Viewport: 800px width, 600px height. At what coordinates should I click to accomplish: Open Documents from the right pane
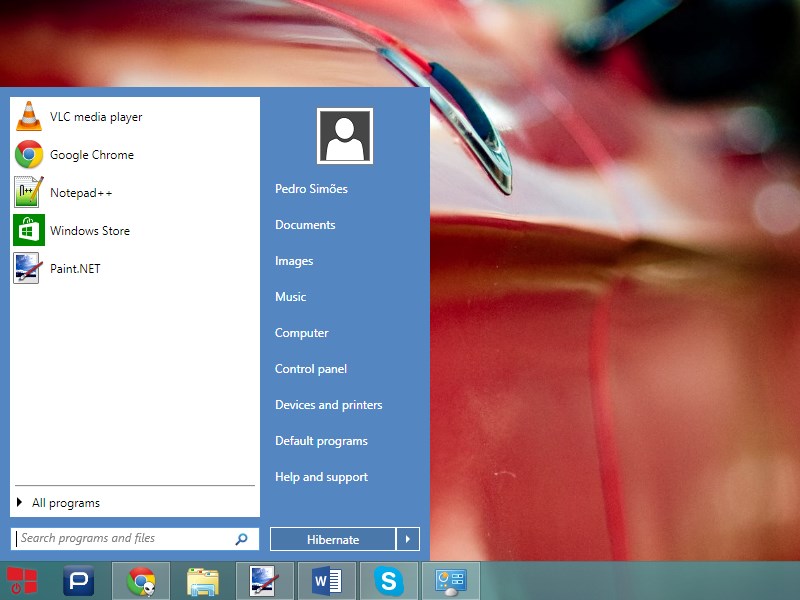pos(305,225)
